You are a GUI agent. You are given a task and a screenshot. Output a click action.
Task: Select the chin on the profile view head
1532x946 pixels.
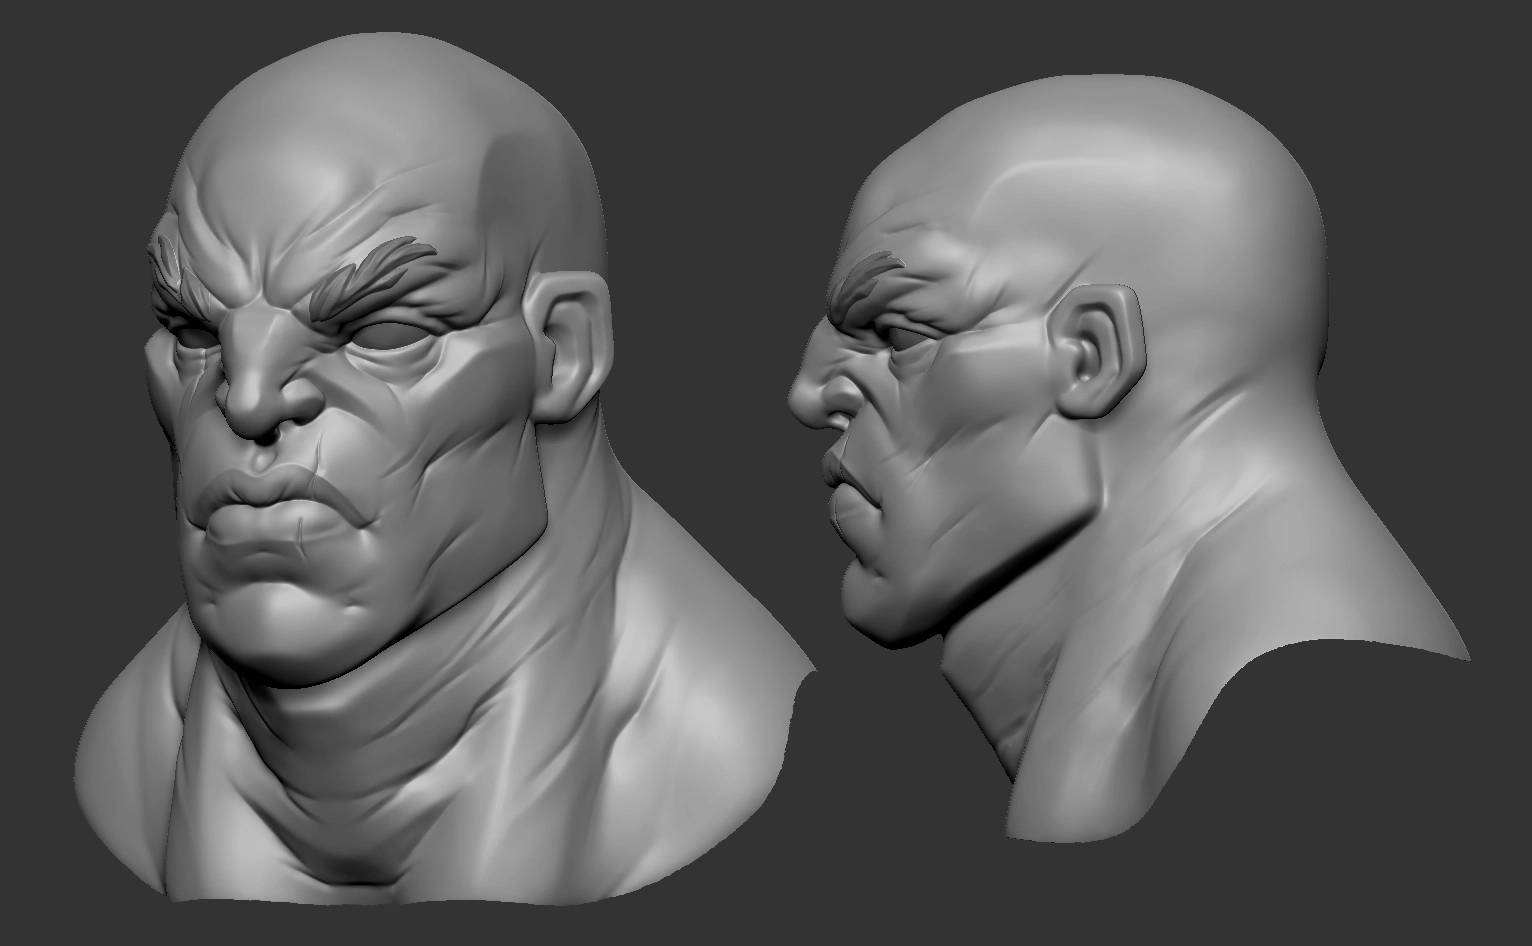pos(870,600)
